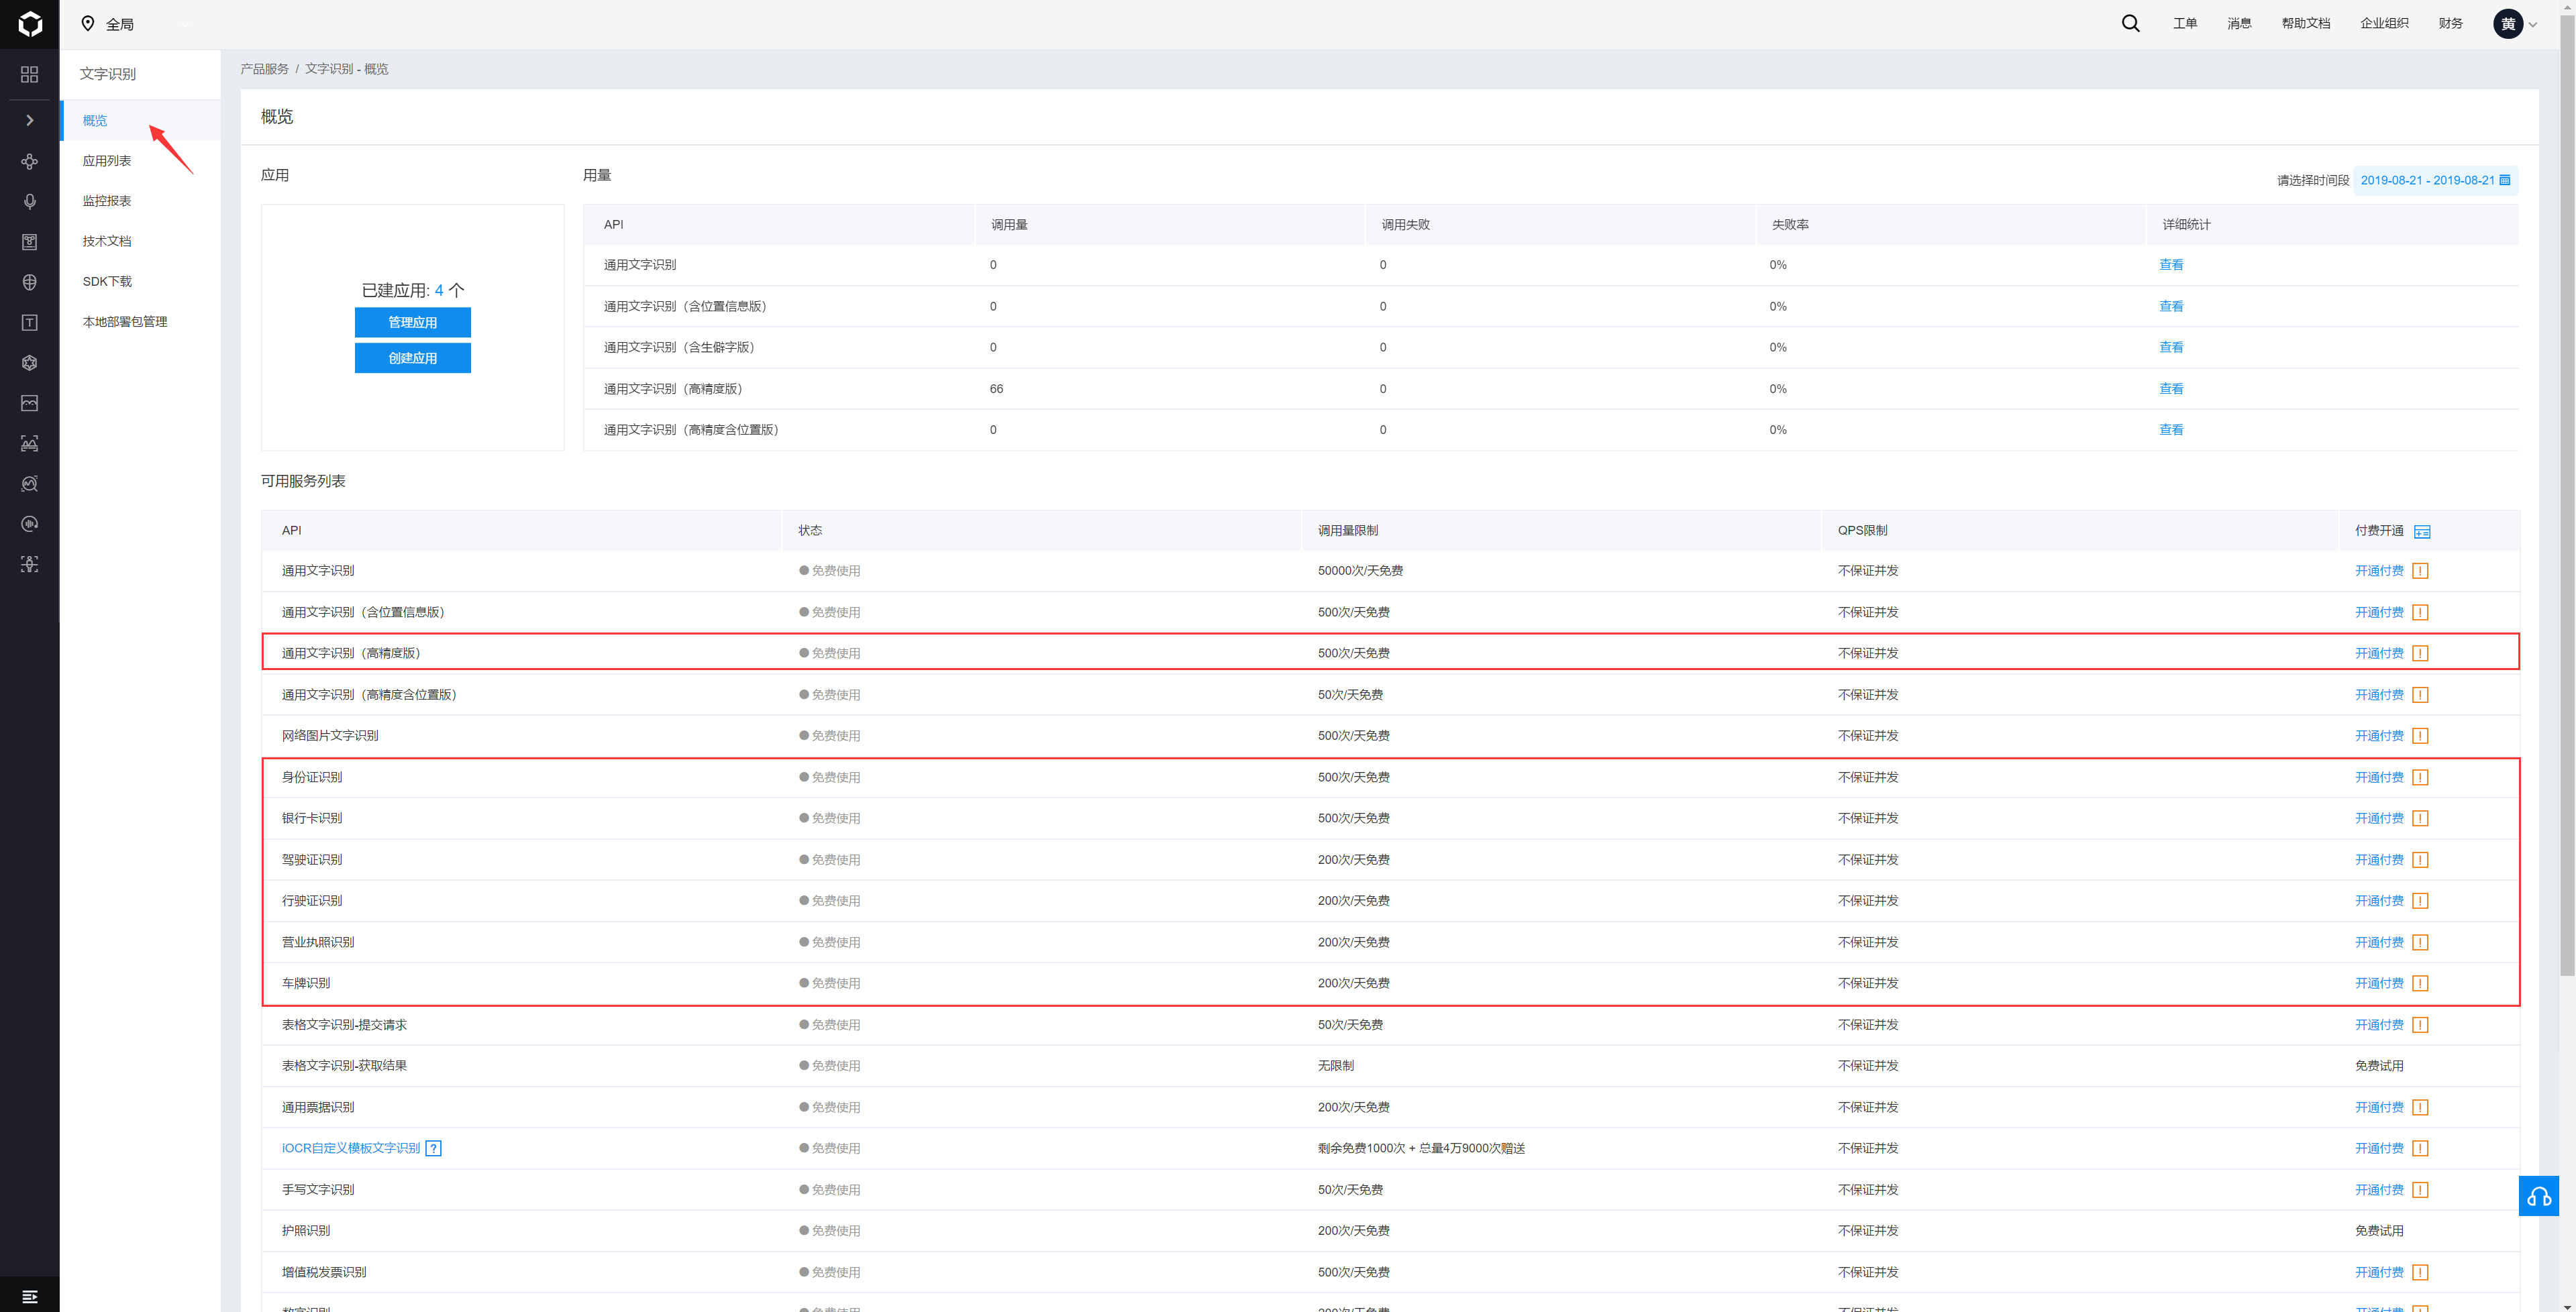The width and height of the screenshot is (2576, 1312).
Task: Click 开通付费 for 驾驶证识别
Action: (2379, 860)
